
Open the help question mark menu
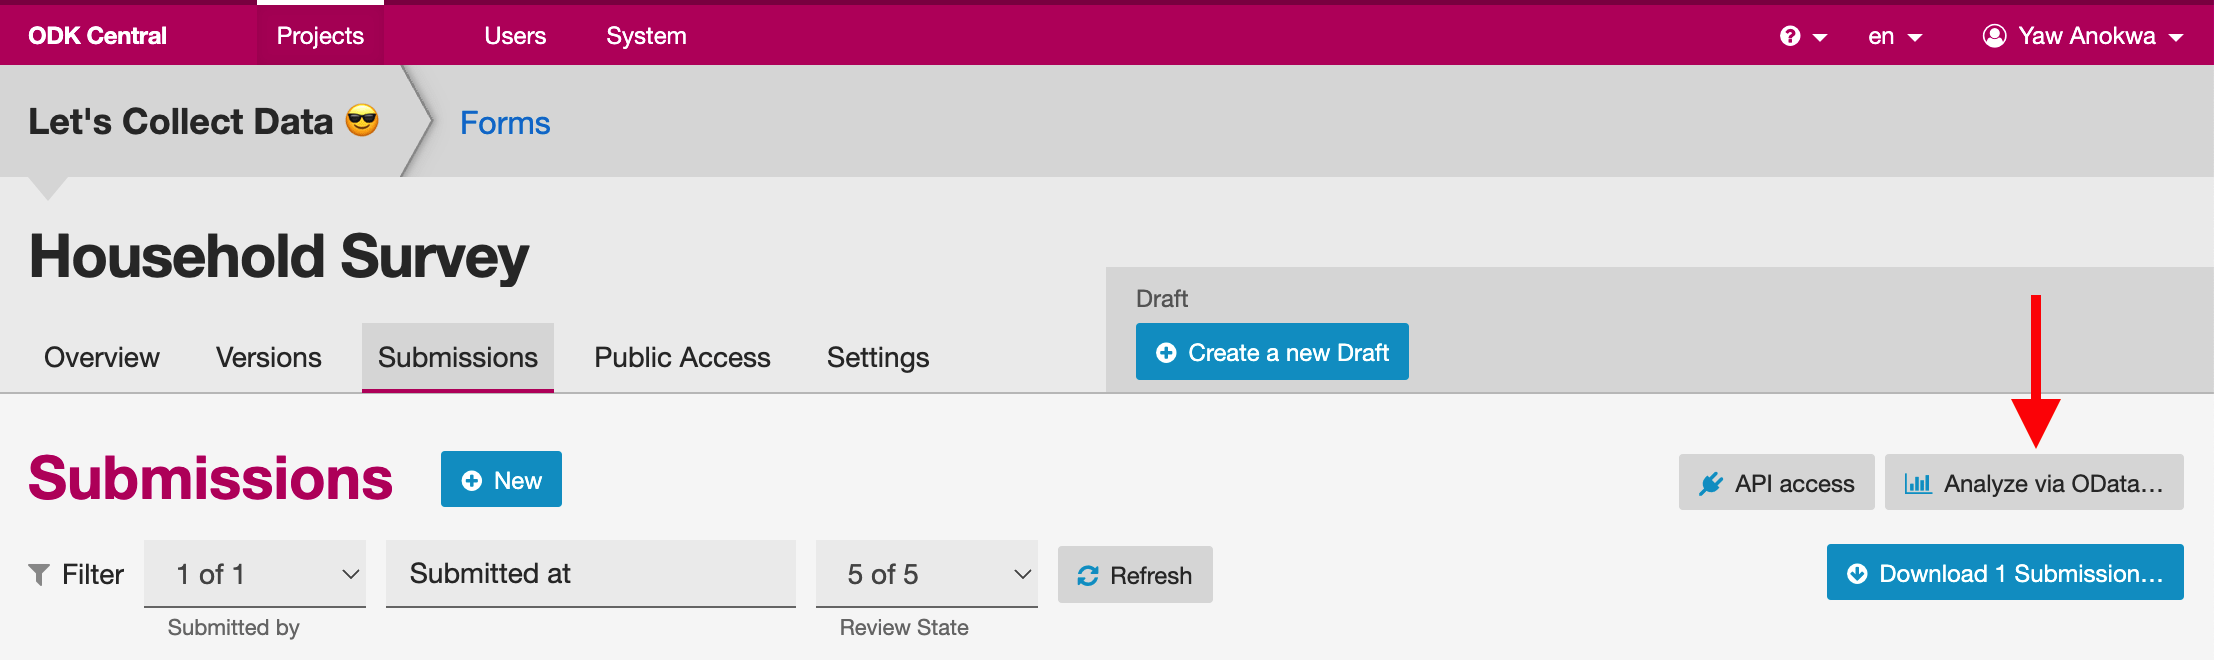(1803, 36)
